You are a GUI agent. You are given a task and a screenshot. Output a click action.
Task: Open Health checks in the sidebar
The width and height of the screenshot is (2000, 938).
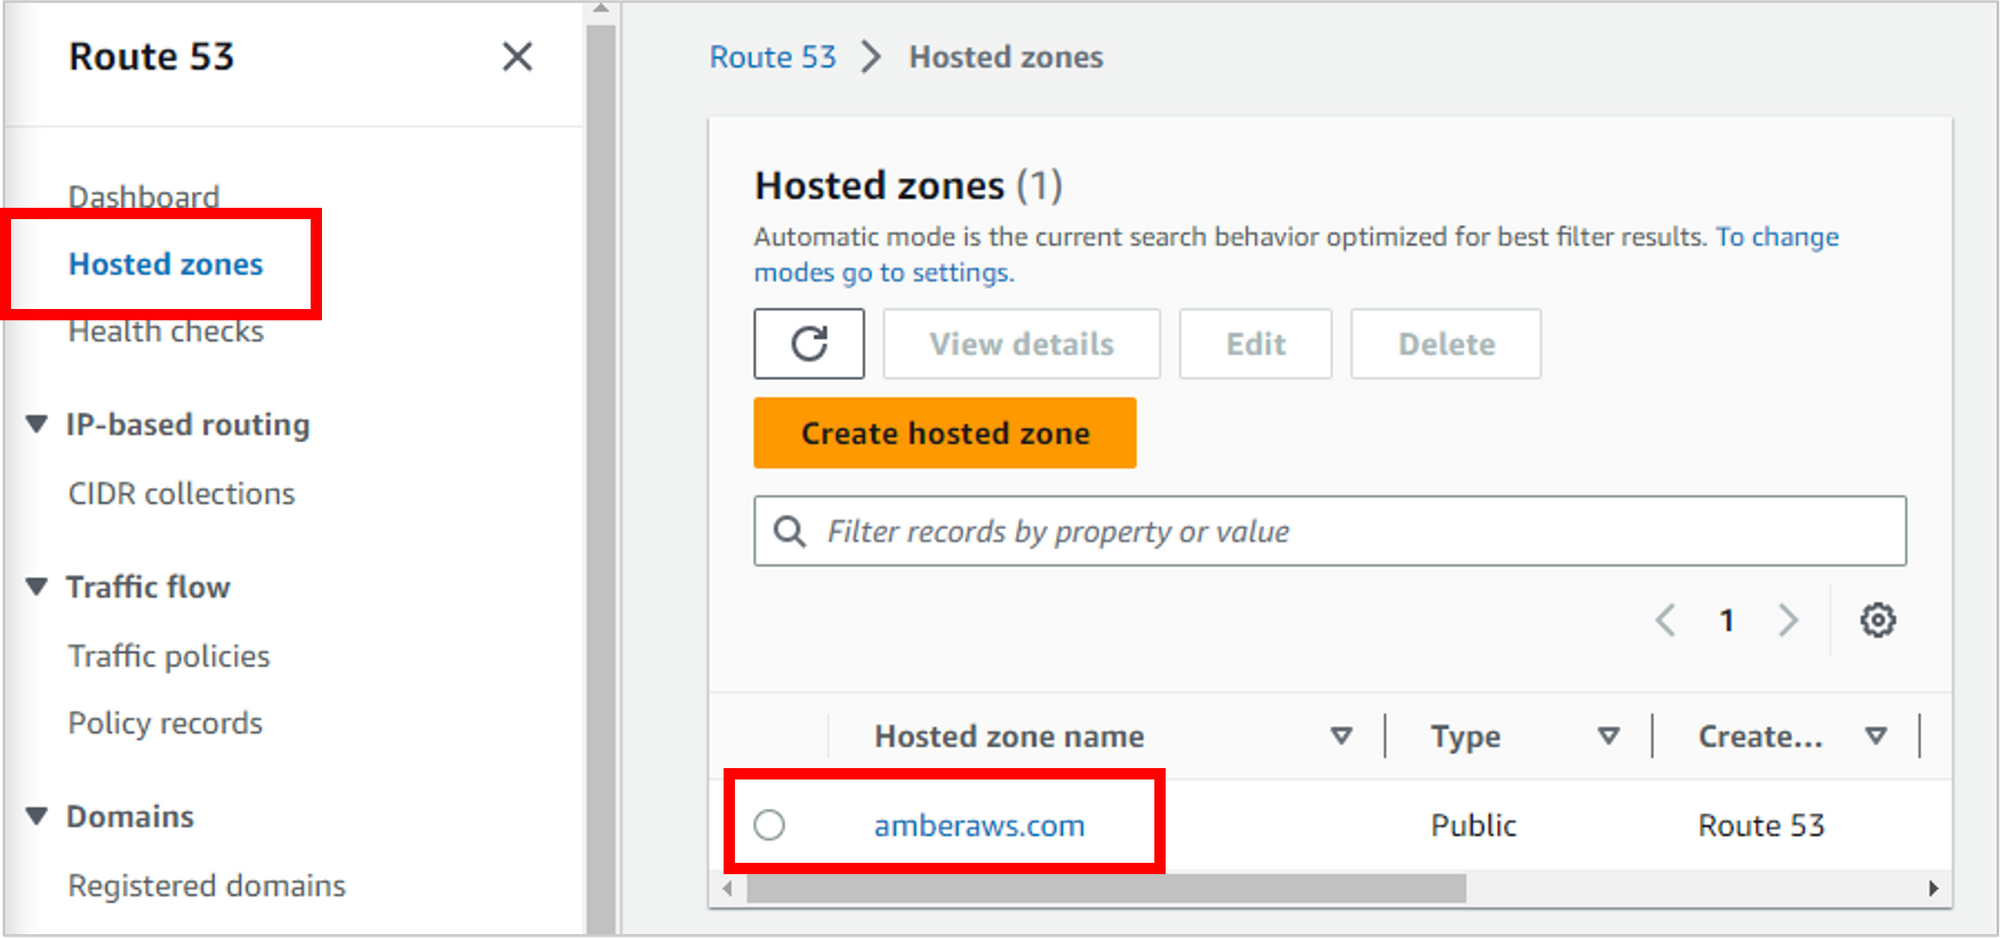[x=166, y=331]
